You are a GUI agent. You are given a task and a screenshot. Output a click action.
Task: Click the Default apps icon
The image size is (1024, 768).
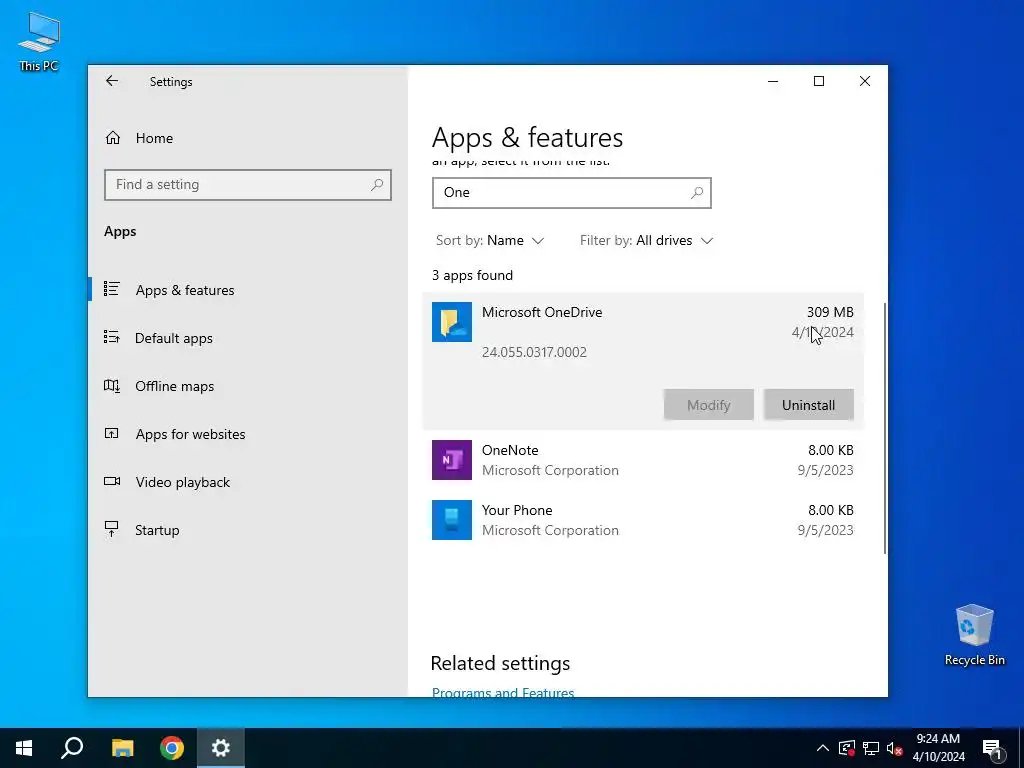(x=112, y=337)
